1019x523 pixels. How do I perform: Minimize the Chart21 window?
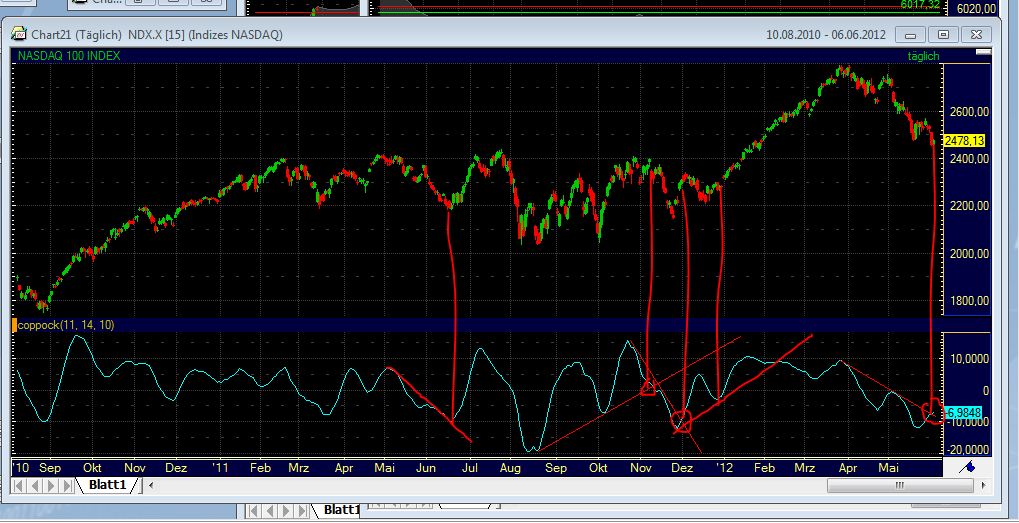tap(910, 34)
